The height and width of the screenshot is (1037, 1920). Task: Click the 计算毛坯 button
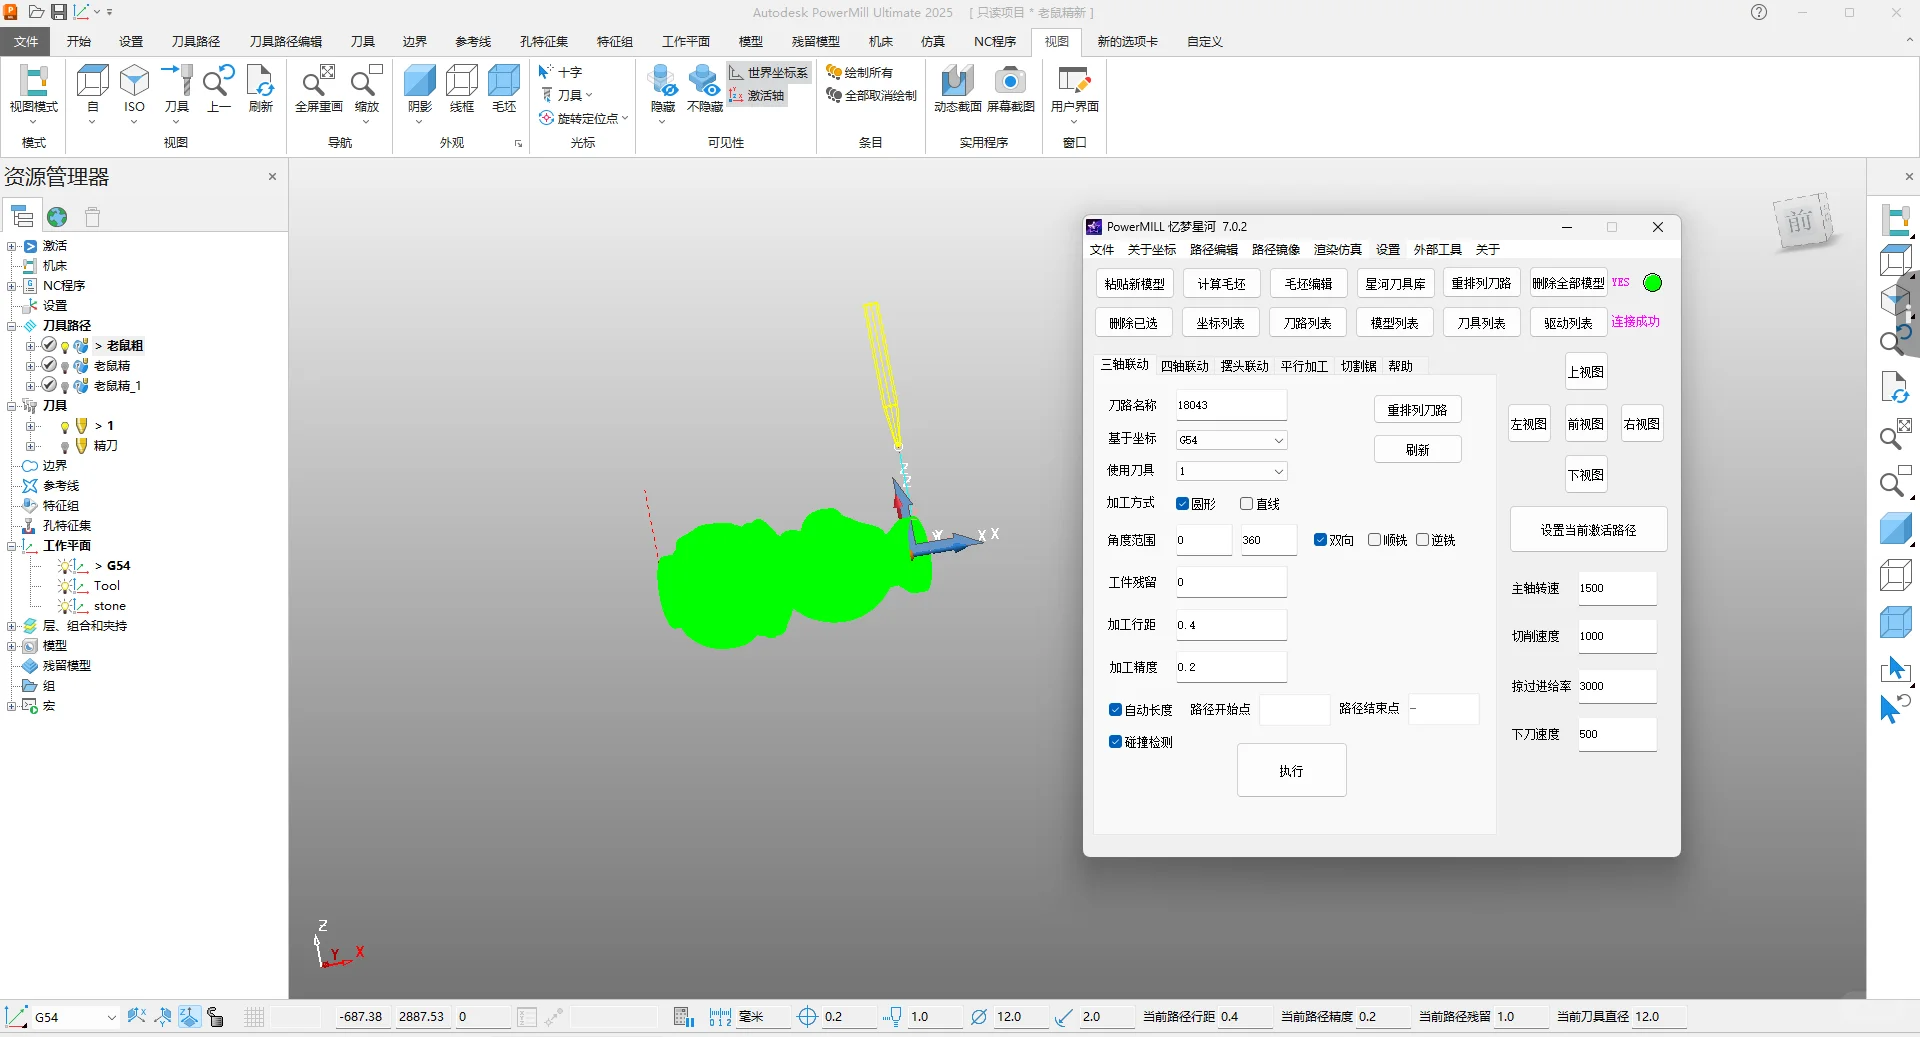1222,284
